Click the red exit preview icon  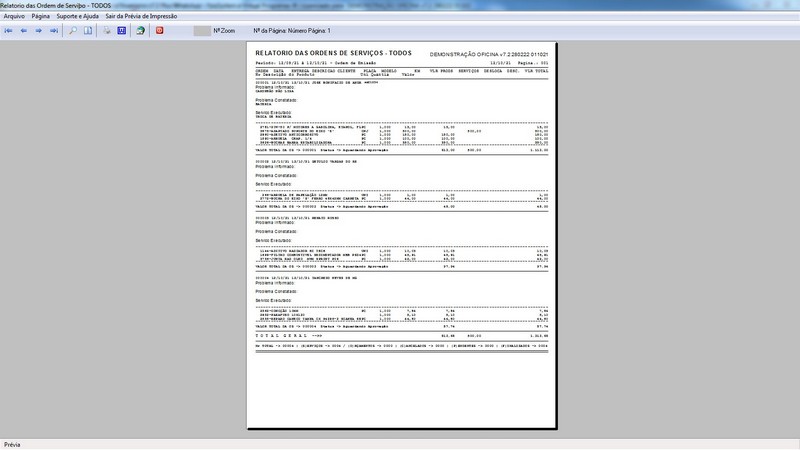point(160,31)
